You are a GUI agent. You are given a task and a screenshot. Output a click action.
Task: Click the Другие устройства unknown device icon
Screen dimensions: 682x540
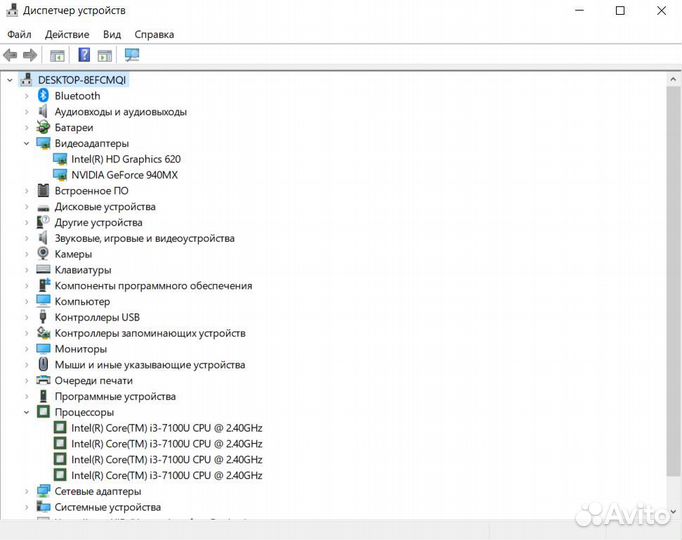tap(43, 222)
